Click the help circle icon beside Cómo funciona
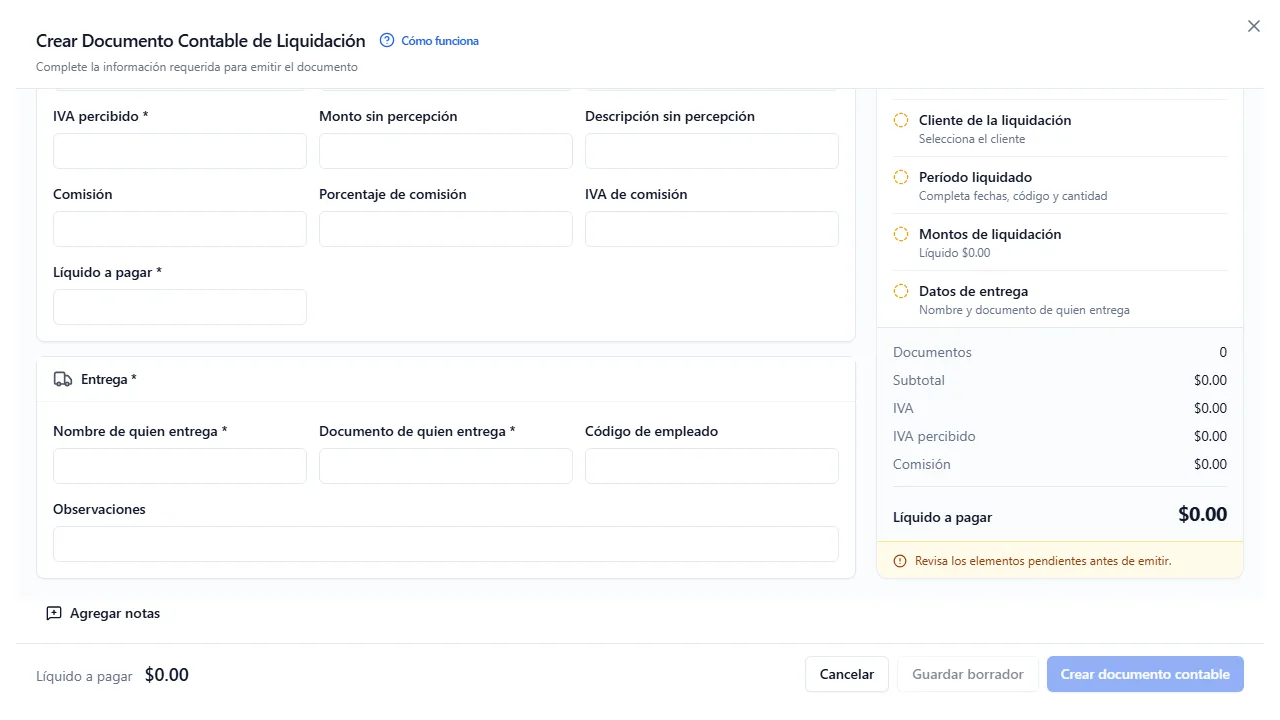The width and height of the screenshot is (1280, 720). (387, 41)
